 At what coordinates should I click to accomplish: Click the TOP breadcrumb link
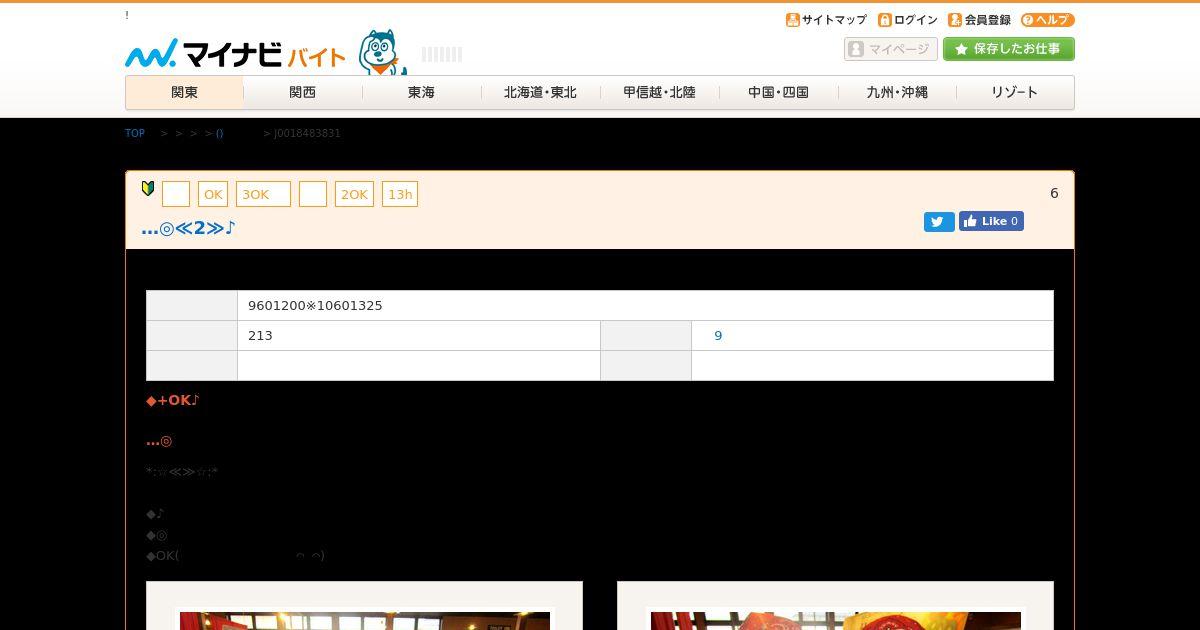pyautogui.click(x=135, y=133)
